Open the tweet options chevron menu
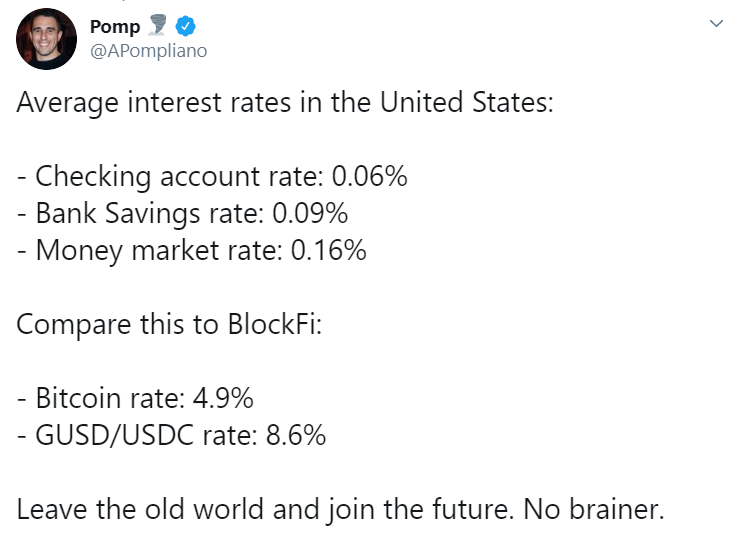Image resolution: width=737 pixels, height=543 pixels. point(716,23)
